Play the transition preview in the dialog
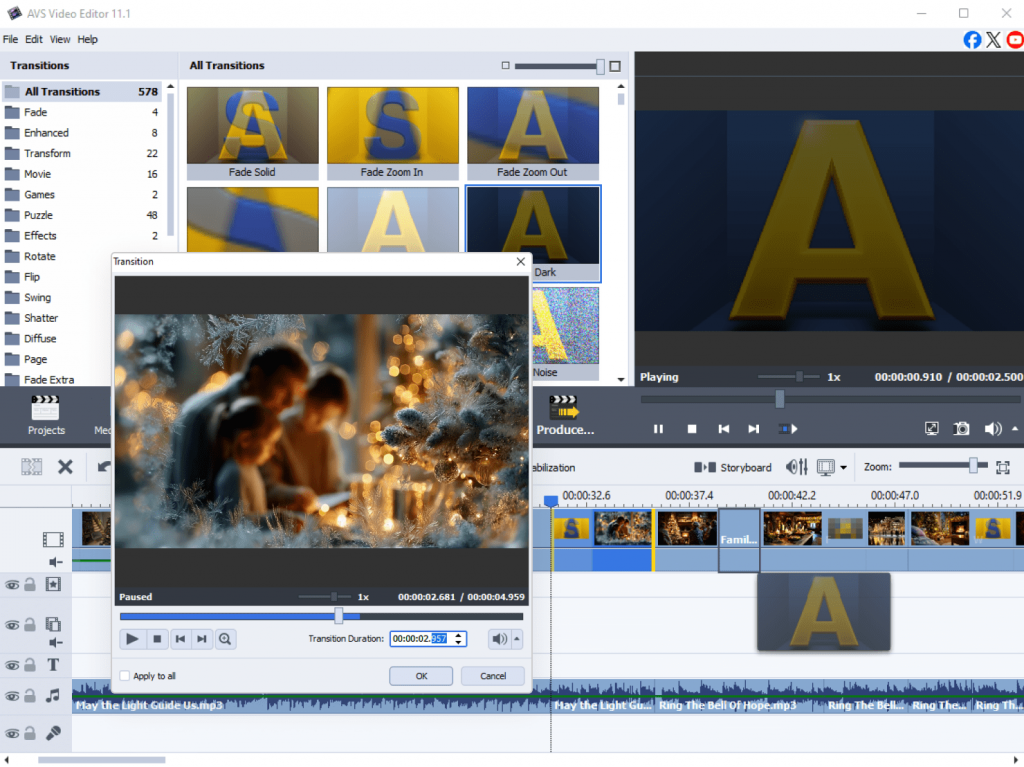 132,639
